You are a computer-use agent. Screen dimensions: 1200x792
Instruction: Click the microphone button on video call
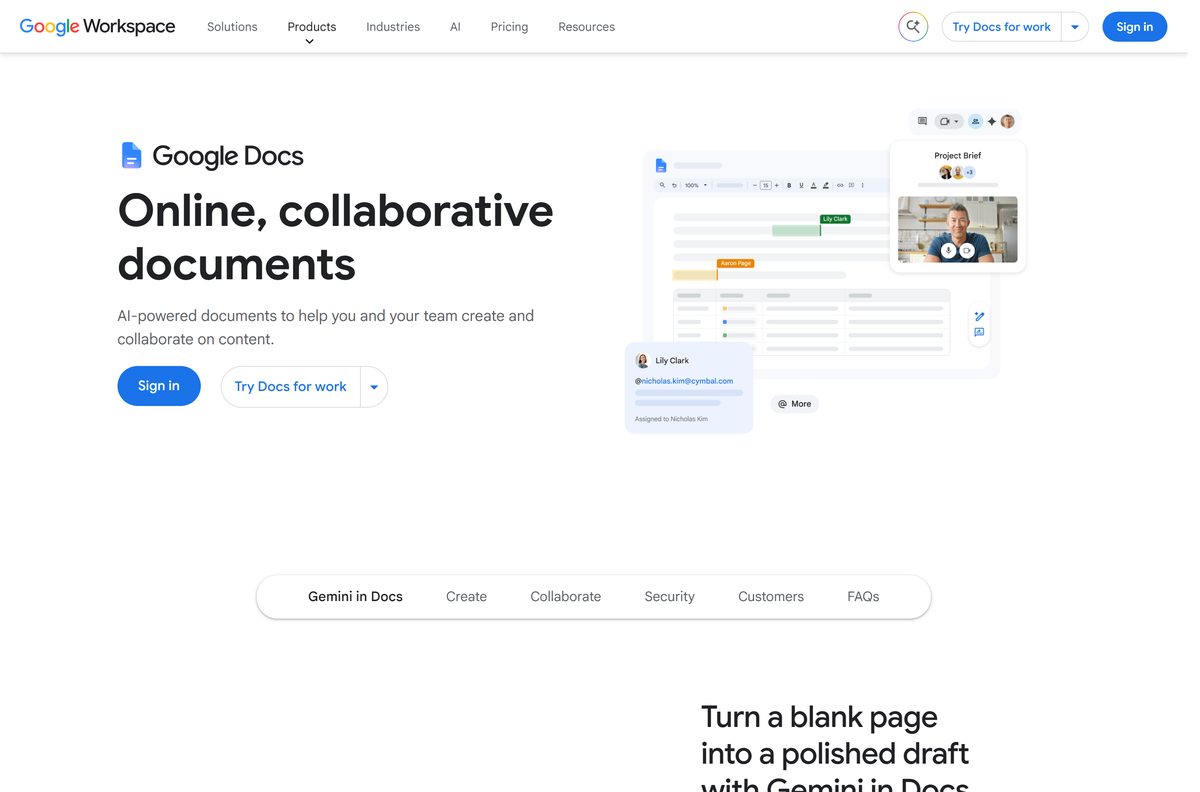click(948, 251)
